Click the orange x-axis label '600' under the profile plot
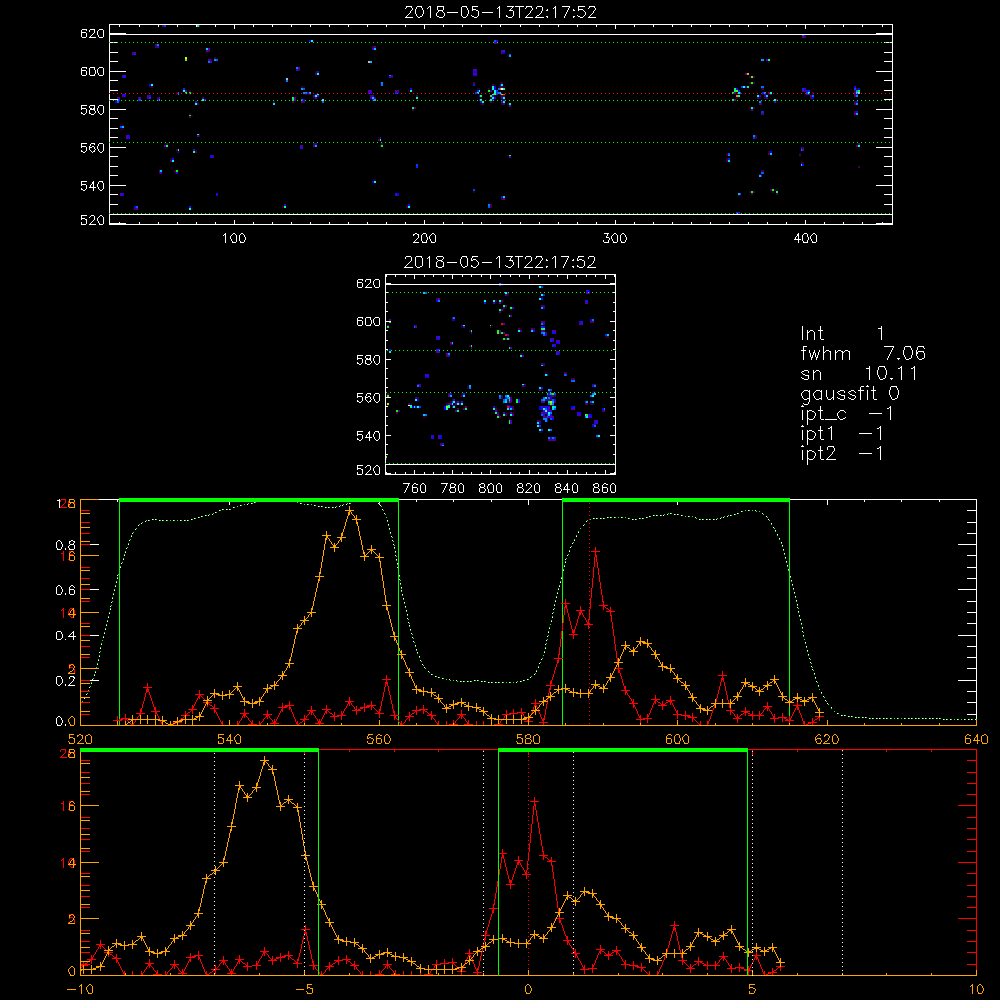This screenshot has height=1000, width=1000. pos(677,739)
